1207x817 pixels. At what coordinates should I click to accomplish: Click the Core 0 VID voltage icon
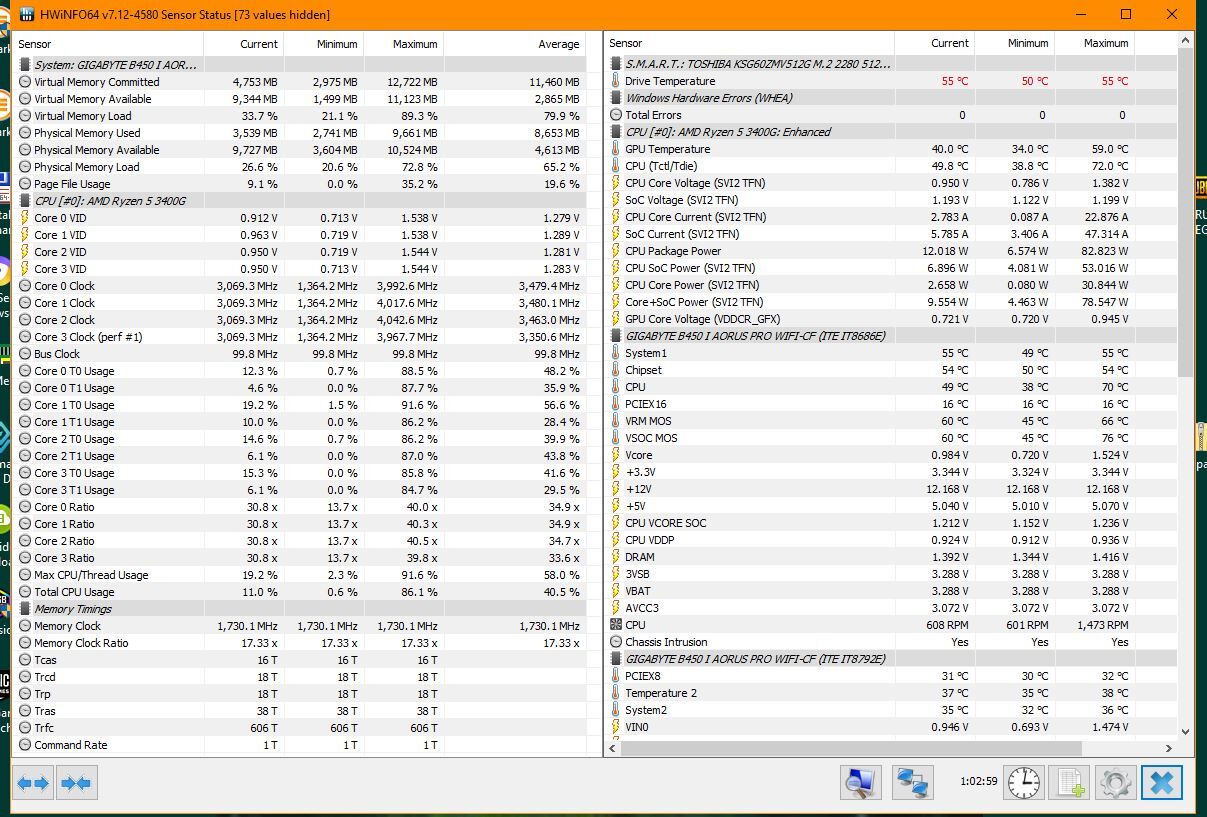[x=25, y=218]
